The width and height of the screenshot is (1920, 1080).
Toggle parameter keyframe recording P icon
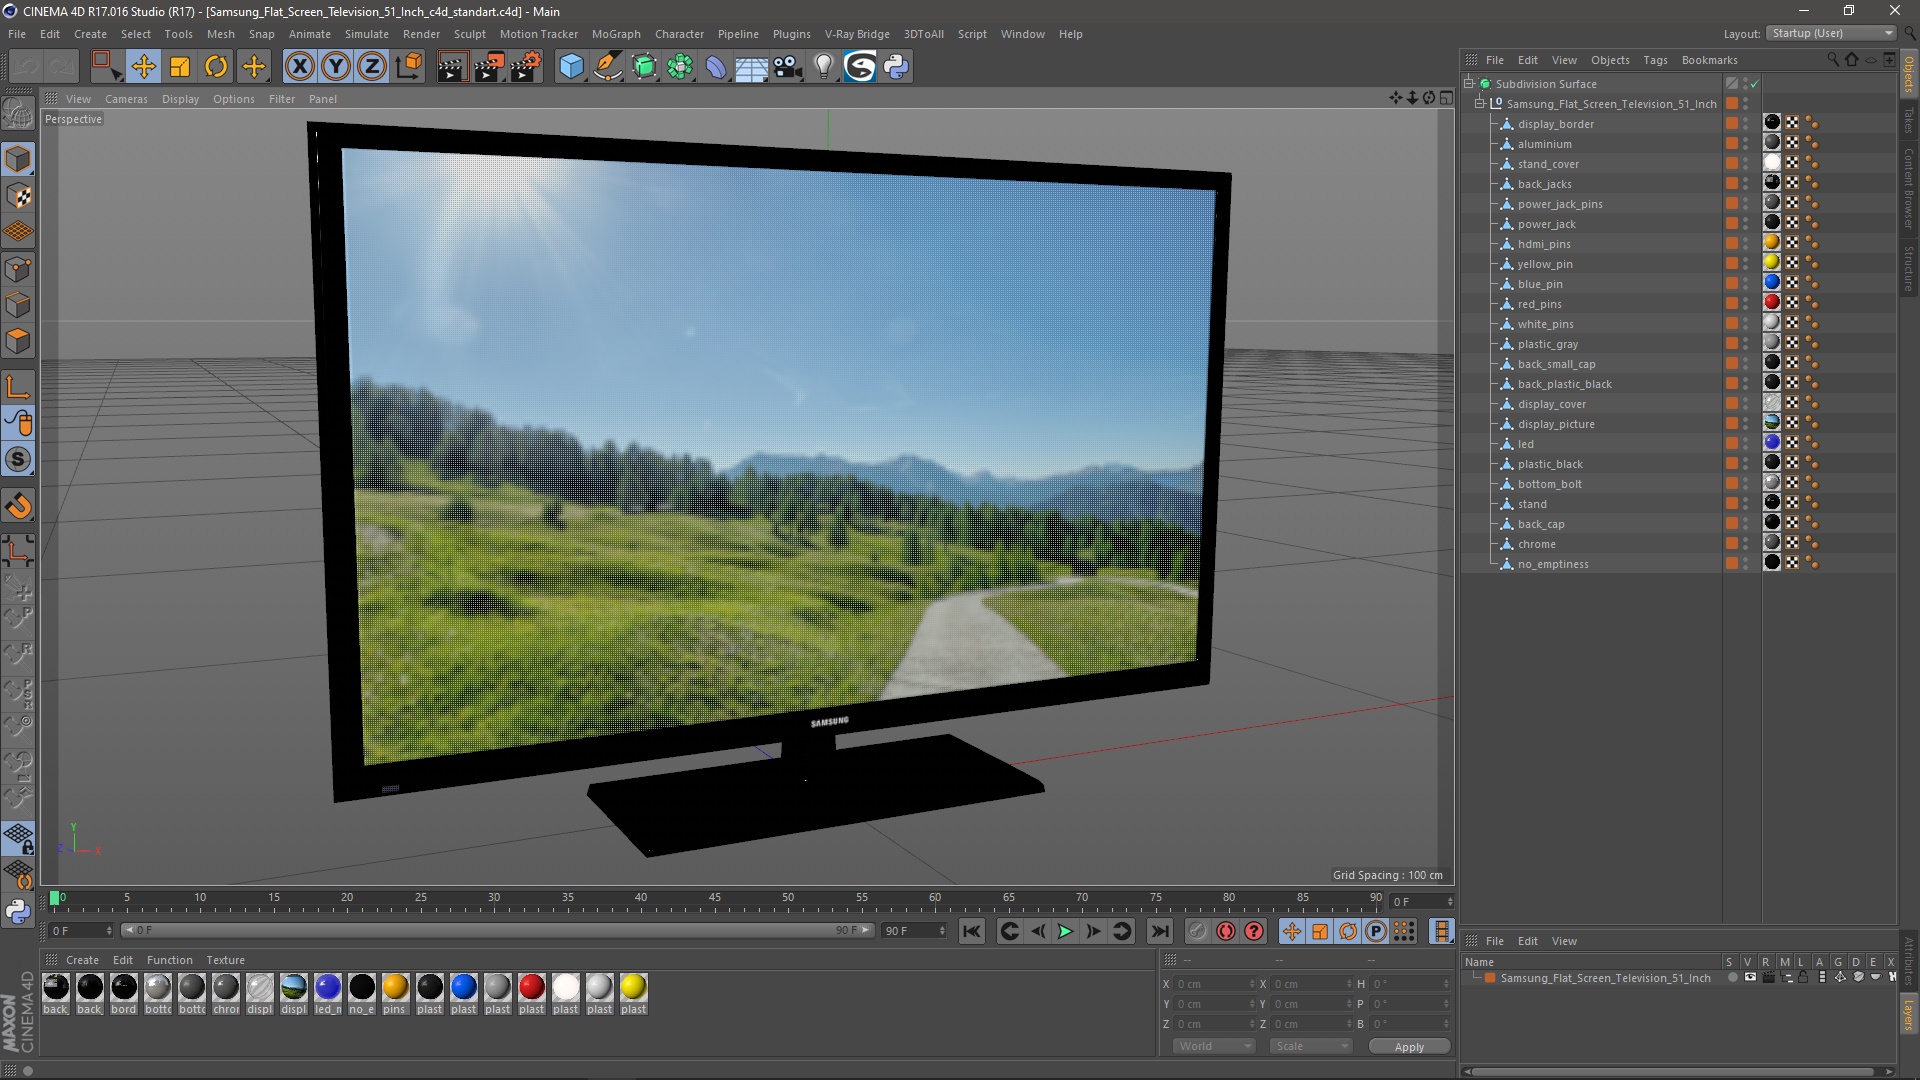[x=1376, y=931]
